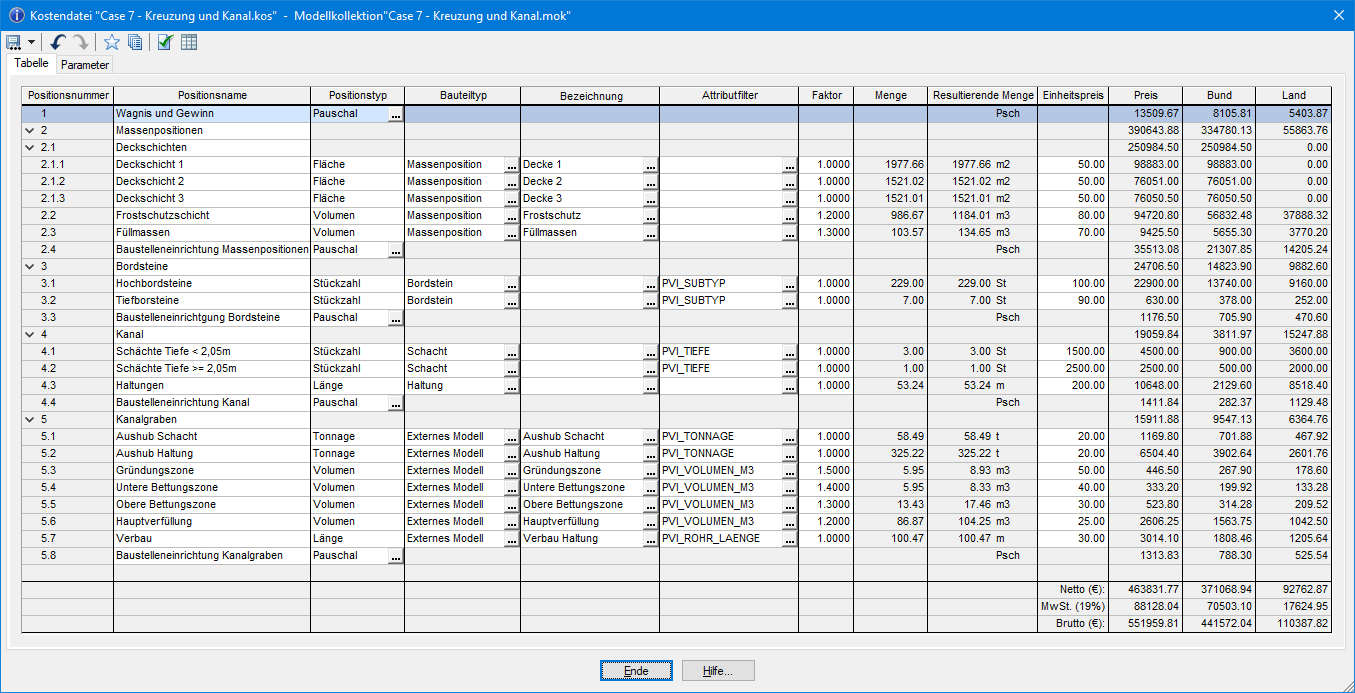The image size is (1355, 693).
Task: Collapse the 3 Bordsteine section chevron
Action: coord(28,266)
